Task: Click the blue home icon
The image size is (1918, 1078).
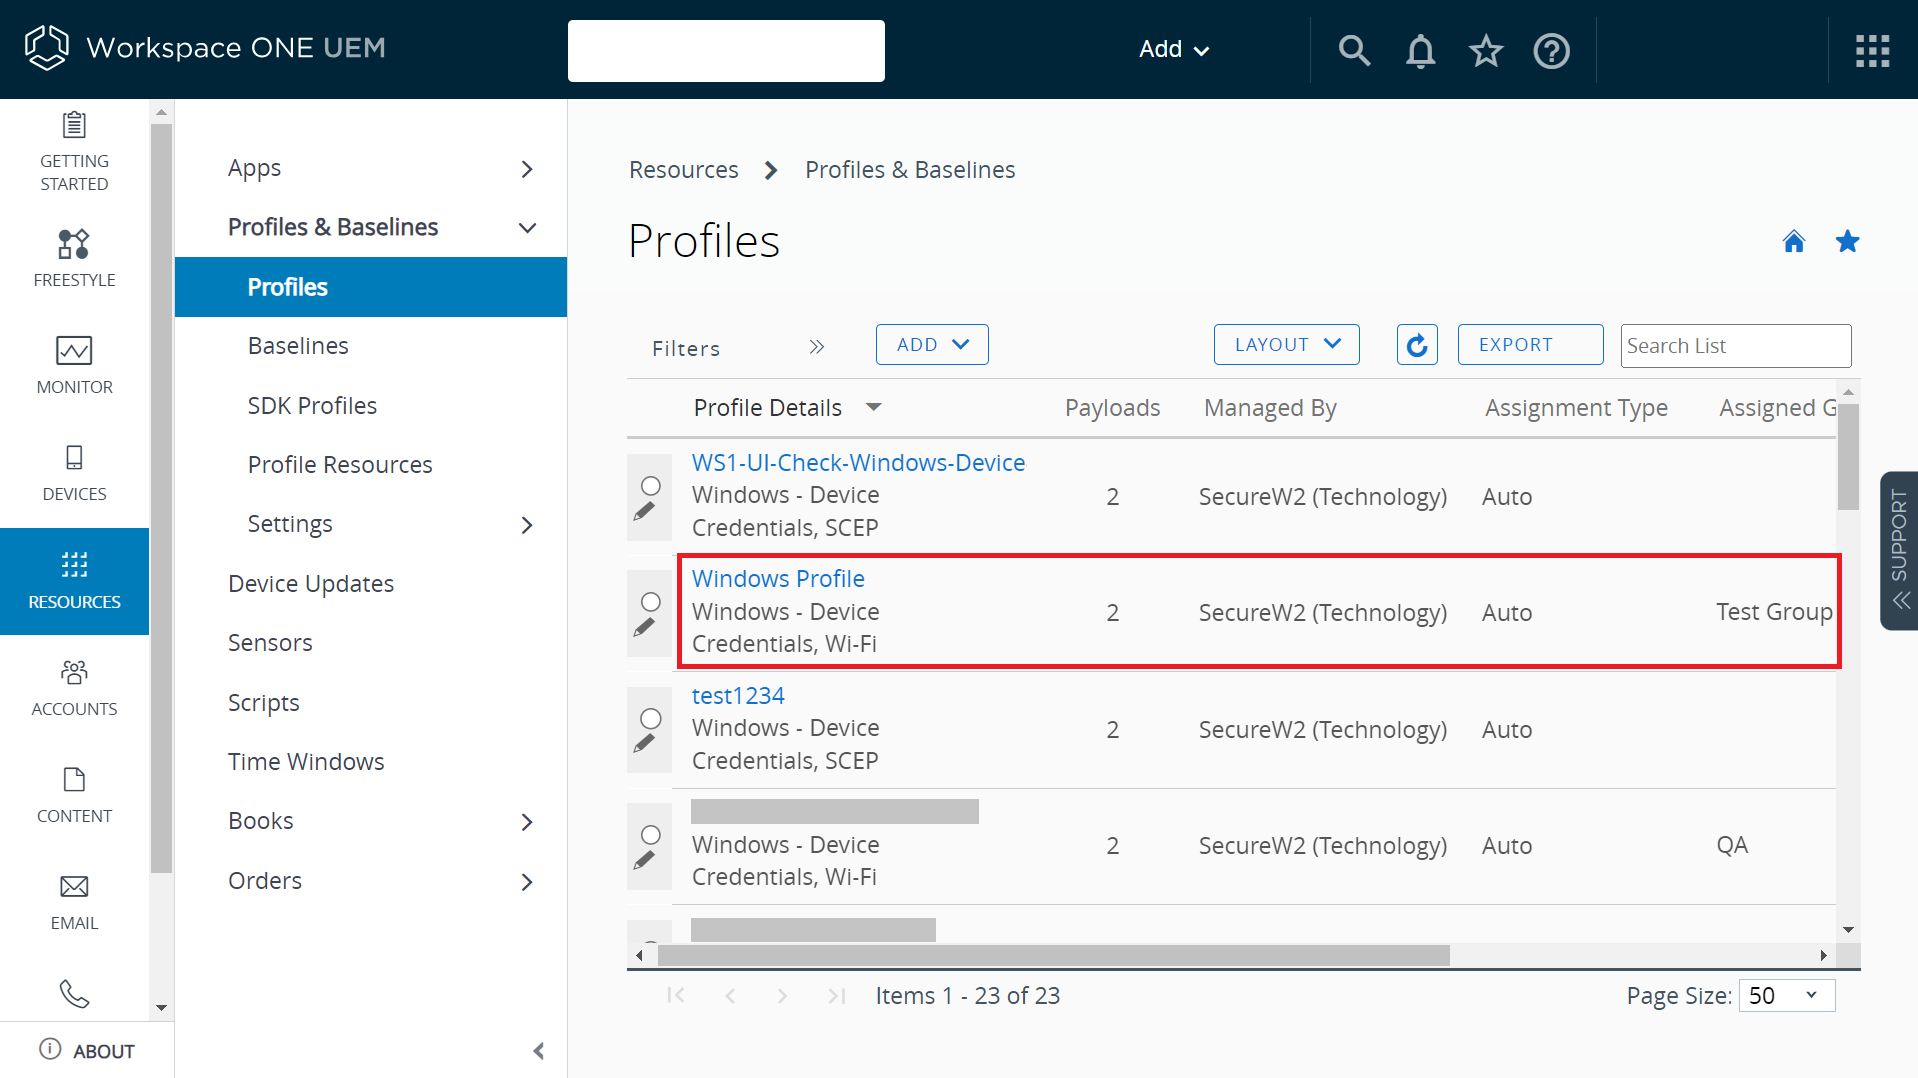Action: pyautogui.click(x=1794, y=242)
